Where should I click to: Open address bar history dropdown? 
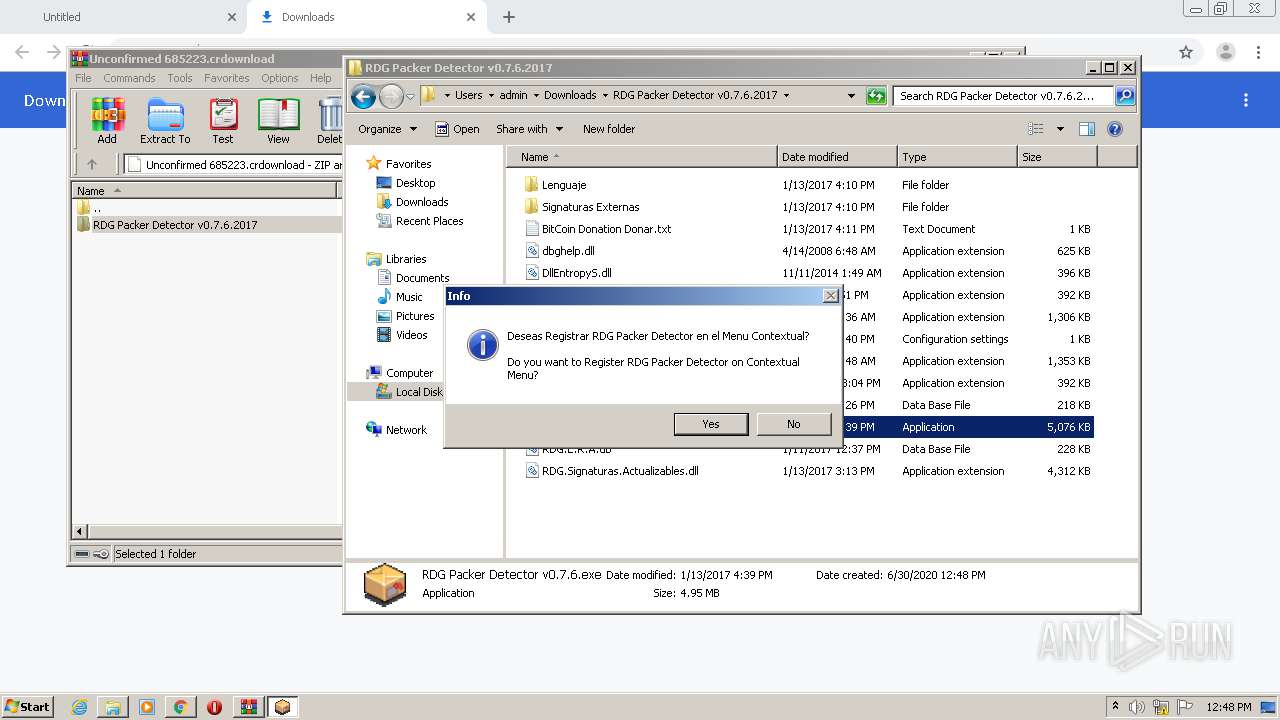[x=851, y=96]
